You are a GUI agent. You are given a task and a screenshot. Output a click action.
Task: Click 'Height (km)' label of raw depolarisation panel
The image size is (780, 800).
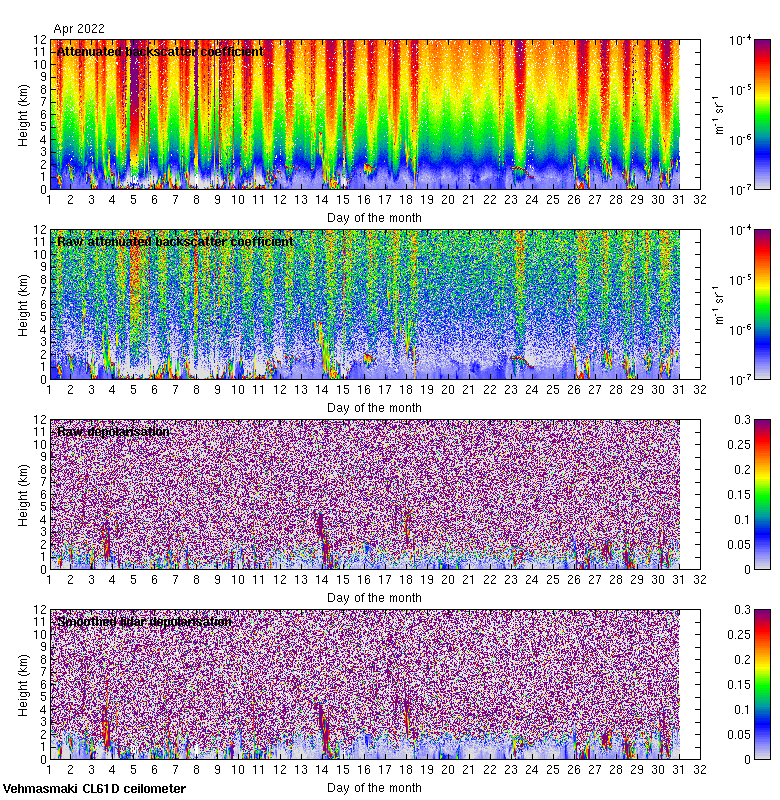point(23,495)
